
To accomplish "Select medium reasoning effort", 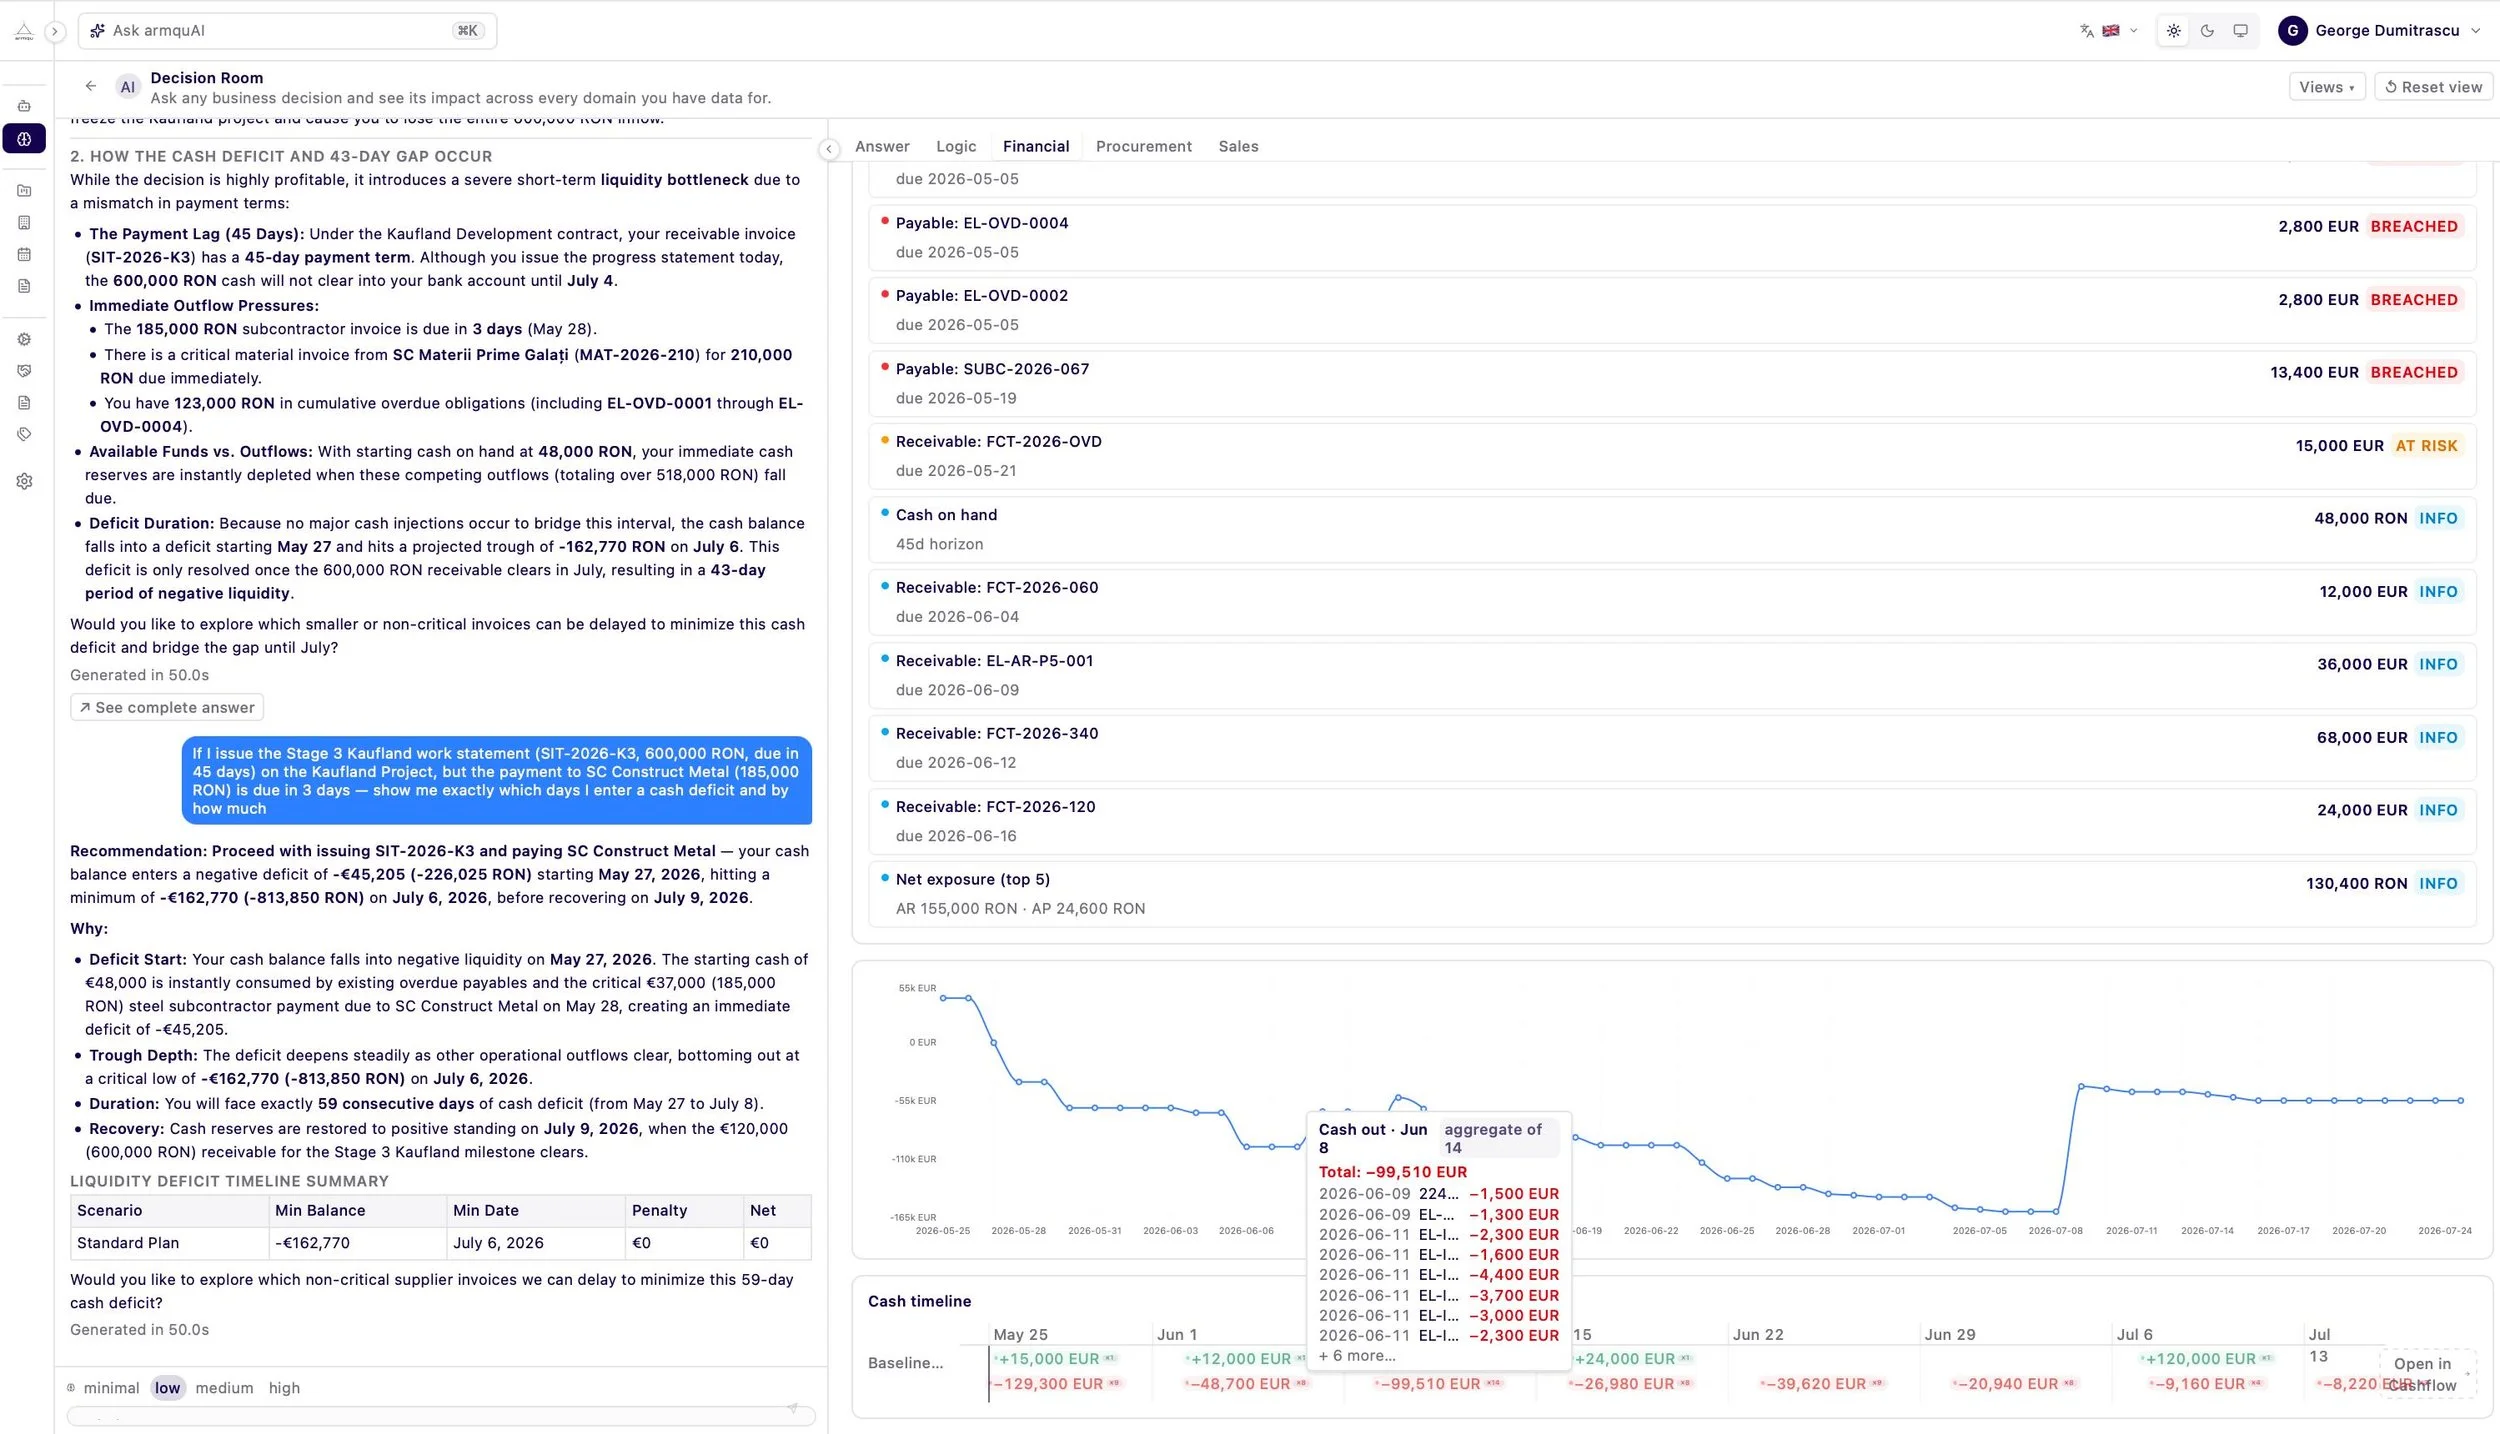I will (x=224, y=1388).
